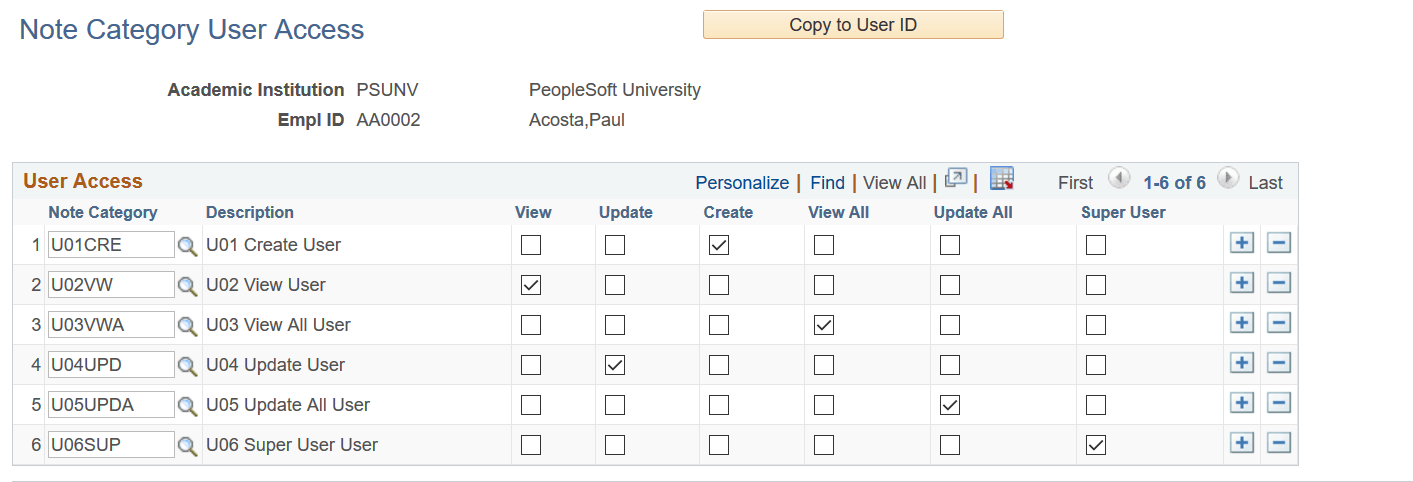Add a row after U02 View User
1413x482 pixels.
tap(1241, 284)
